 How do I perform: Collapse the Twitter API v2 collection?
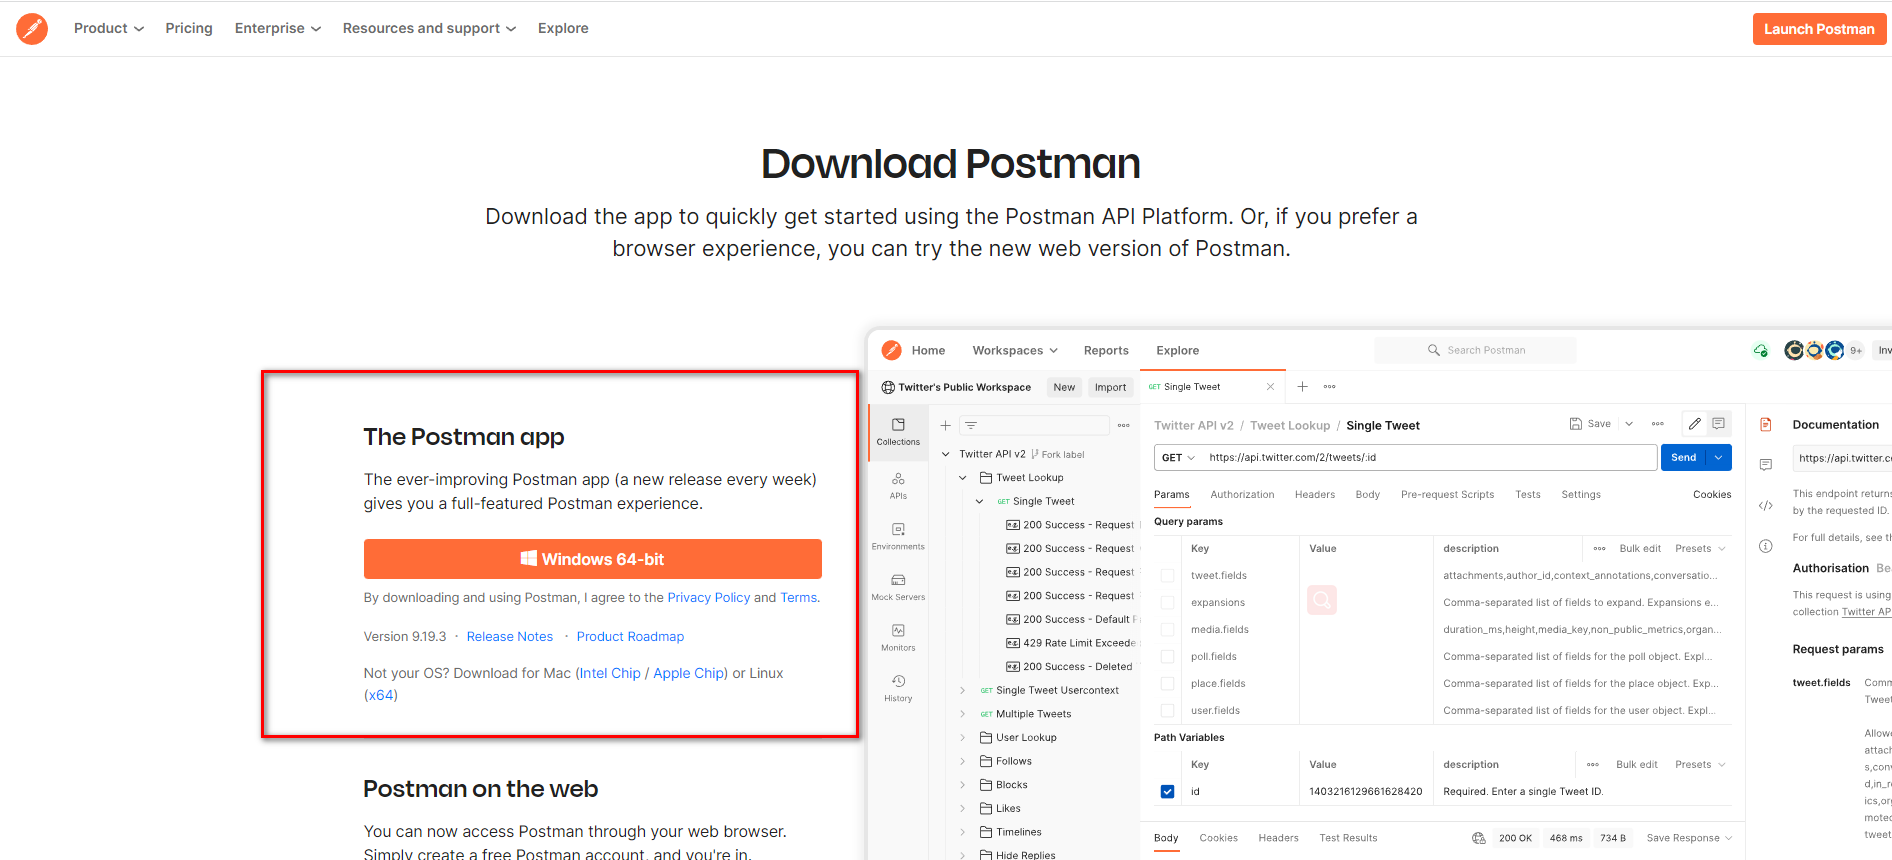(946, 454)
